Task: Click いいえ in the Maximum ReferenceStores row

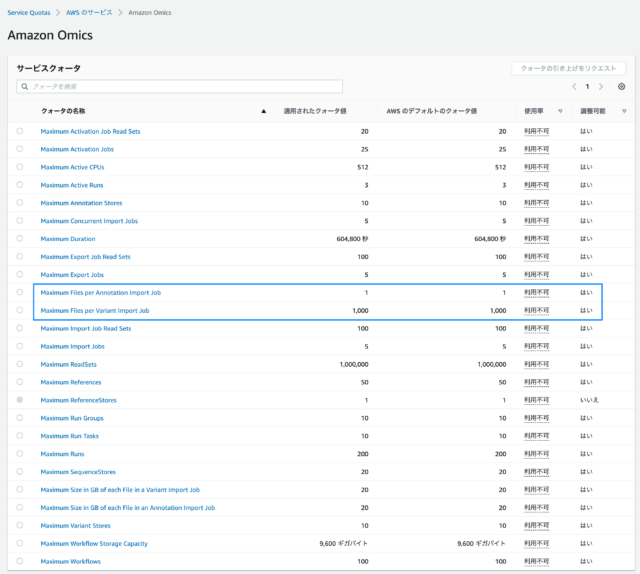Action: tap(589, 400)
